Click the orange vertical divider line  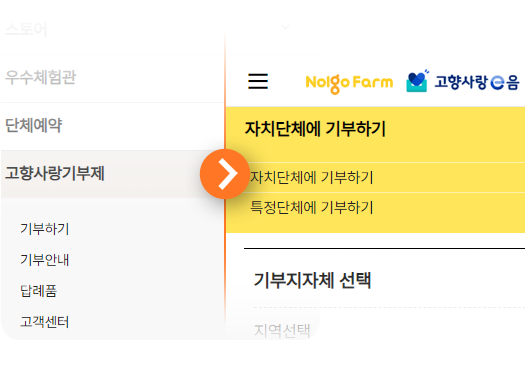tap(225, 100)
